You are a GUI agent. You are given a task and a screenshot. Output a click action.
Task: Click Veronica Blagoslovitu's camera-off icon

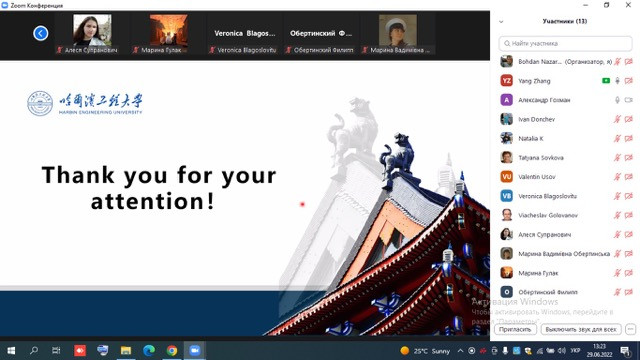coord(629,196)
